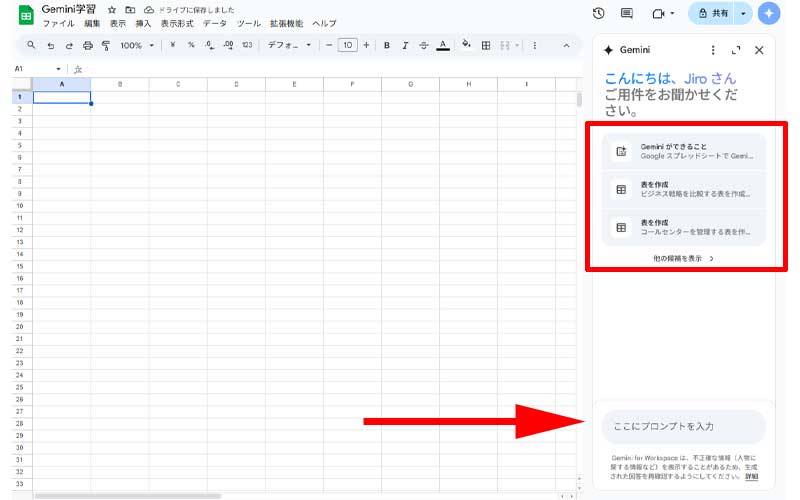
Task: Open the borders tool
Action: [486, 45]
